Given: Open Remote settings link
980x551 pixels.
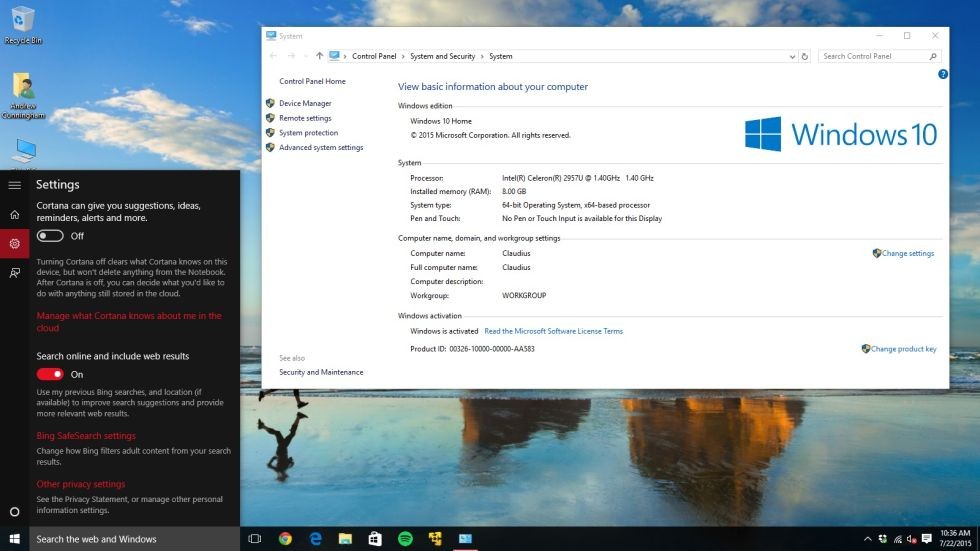Looking at the screenshot, I should click(x=305, y=118).
